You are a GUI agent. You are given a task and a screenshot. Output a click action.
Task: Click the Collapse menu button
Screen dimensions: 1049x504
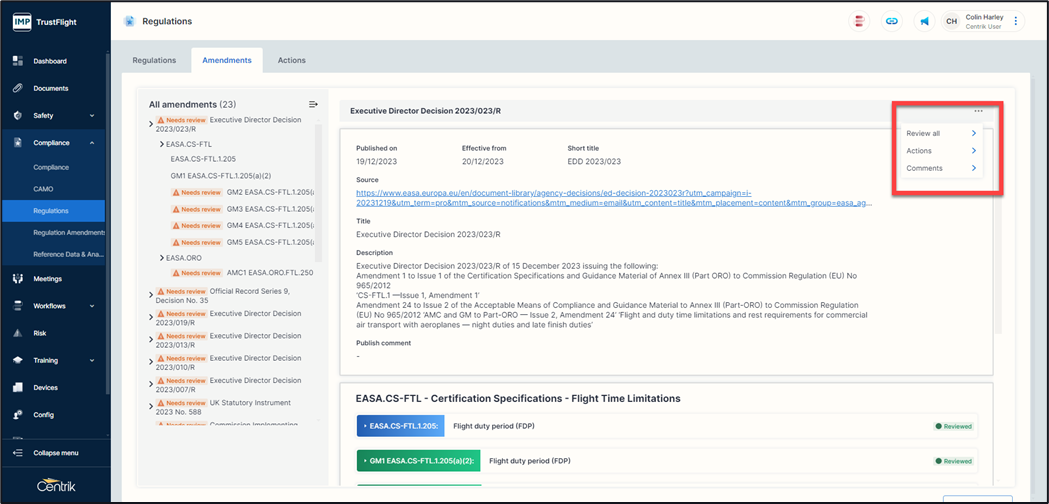pos(55,453)
